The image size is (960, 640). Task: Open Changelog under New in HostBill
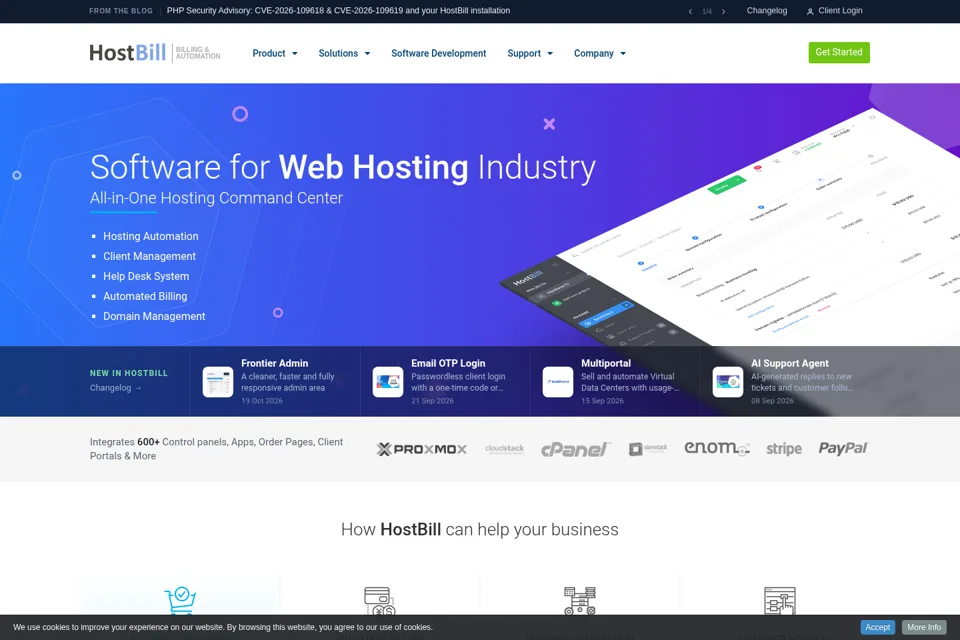coord(115,388)
